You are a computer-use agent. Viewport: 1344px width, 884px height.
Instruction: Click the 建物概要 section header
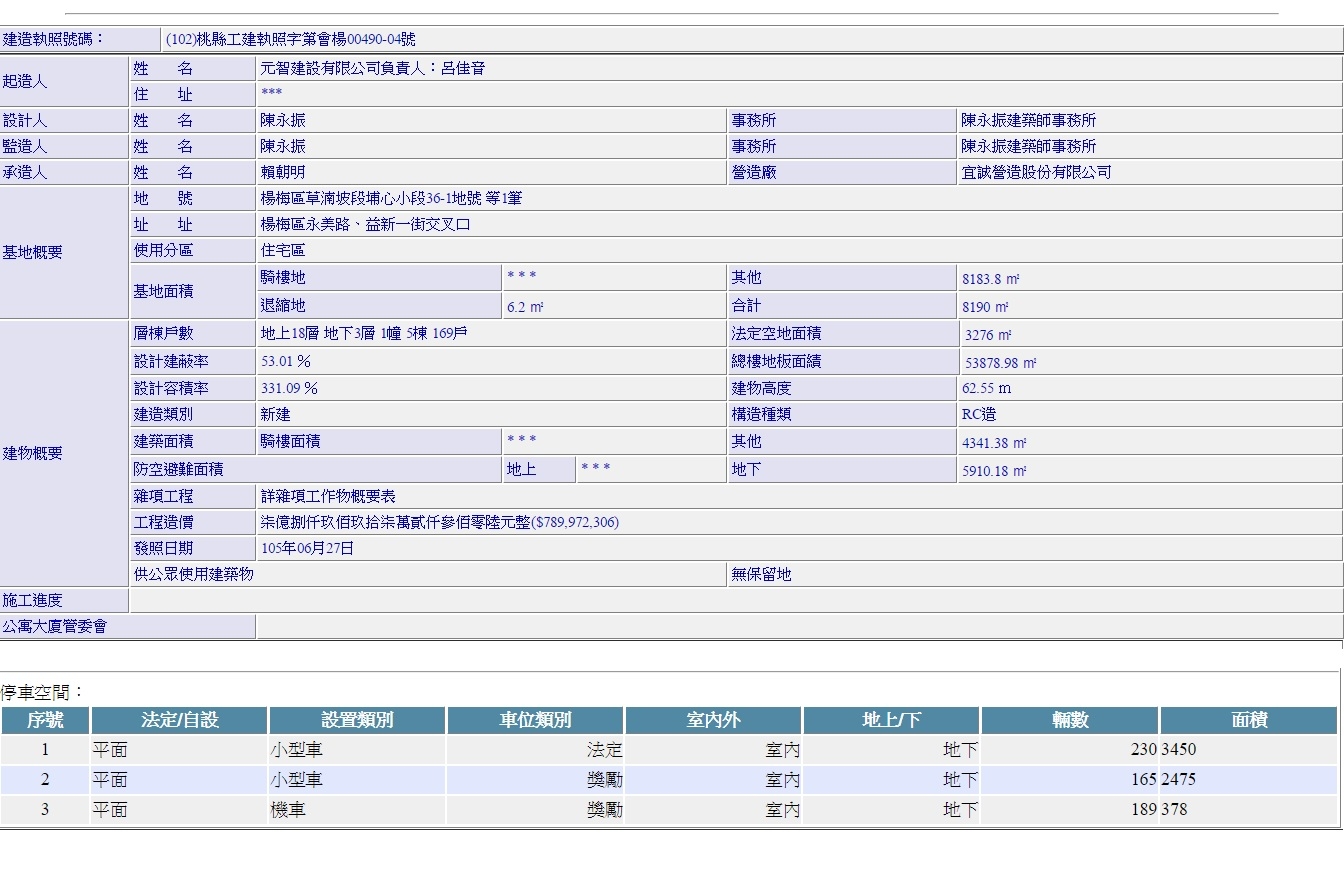[x=65, y=453]
